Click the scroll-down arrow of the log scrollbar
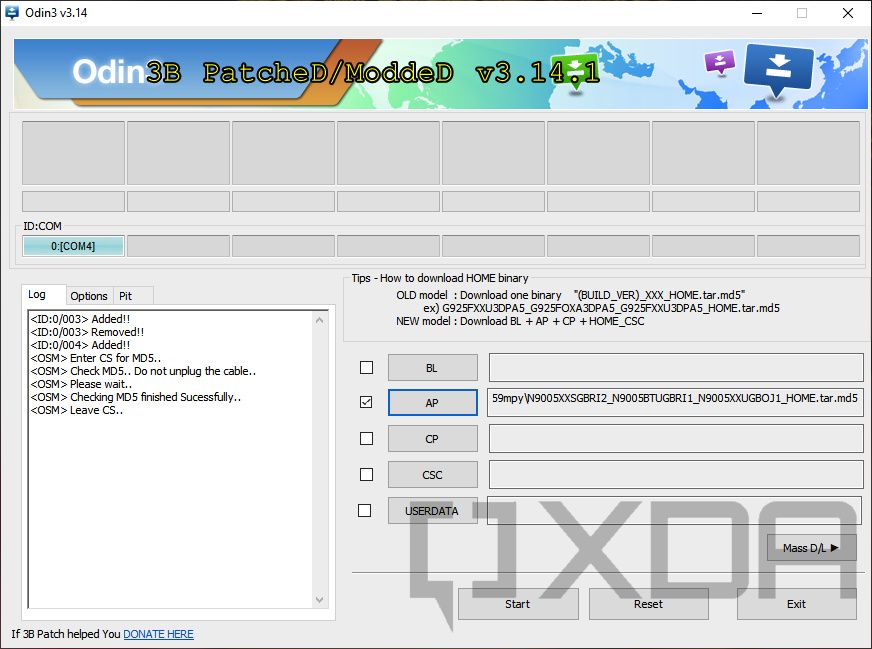 pos(322,599)
